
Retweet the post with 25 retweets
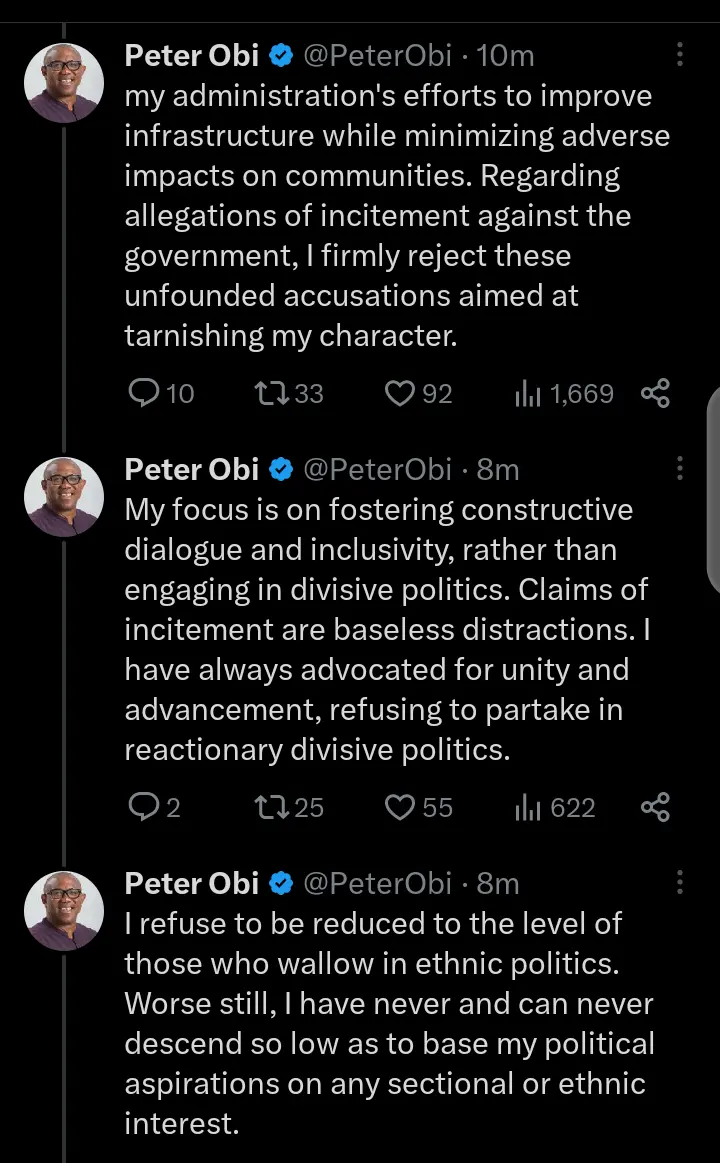click(x=270, y=808)
